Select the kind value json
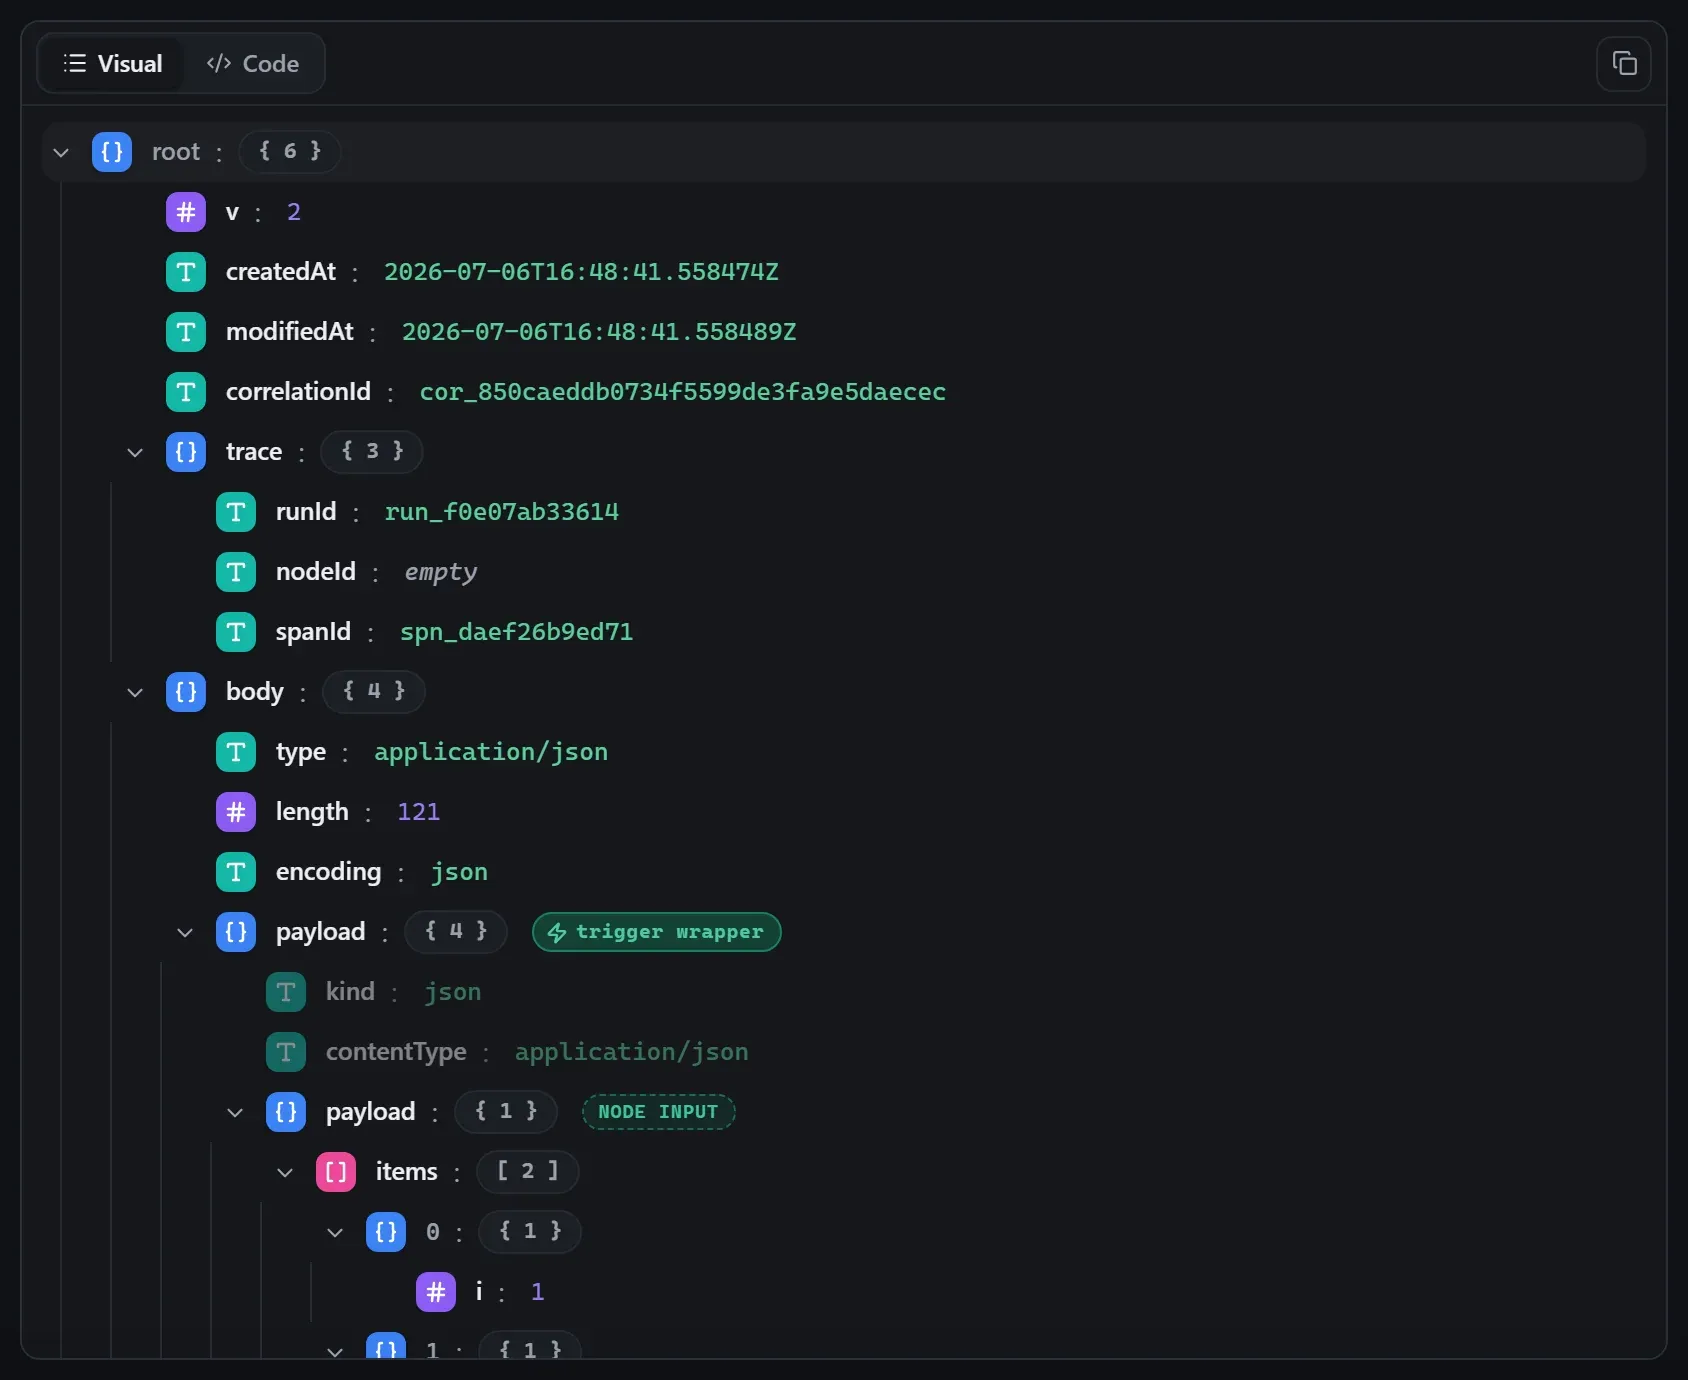The height and width of the screenshot is (1380, 1688). 453,992
